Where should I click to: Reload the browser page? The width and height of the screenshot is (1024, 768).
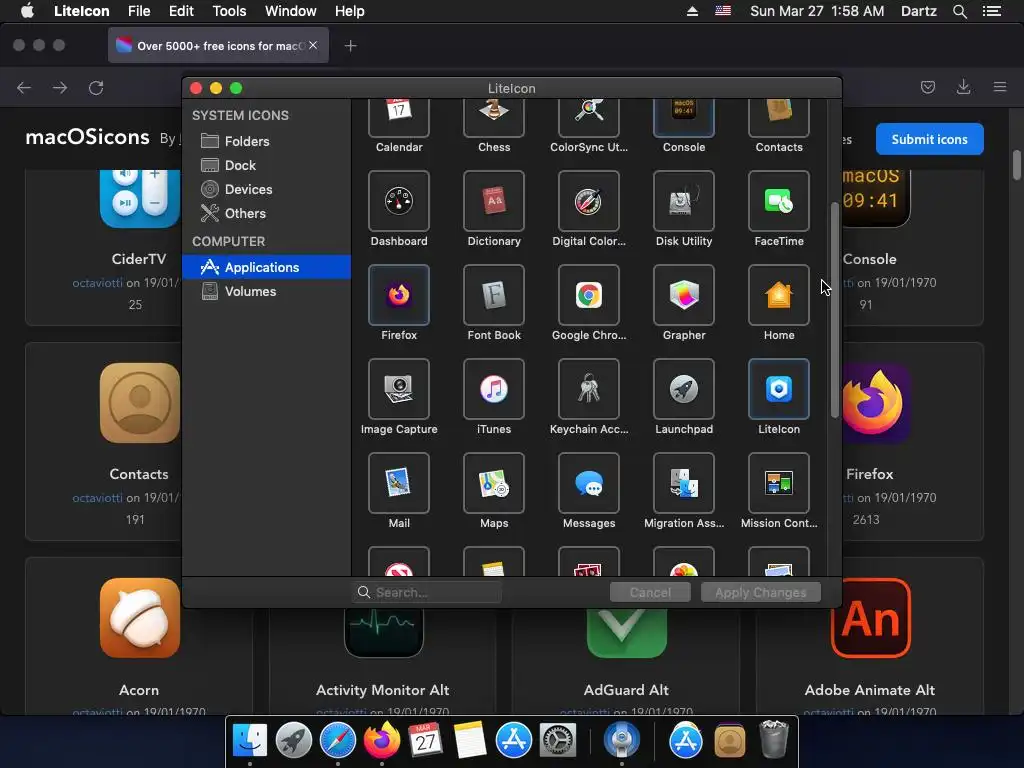[x=96, y=88]
